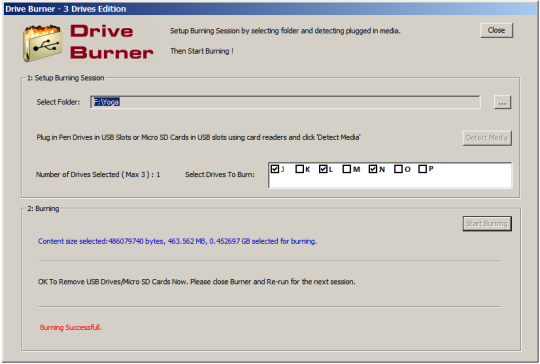The height and width of the screenshot is (364, 540).
Task: Uncheck the J drive checkbox
Action: tap(274, 169)
